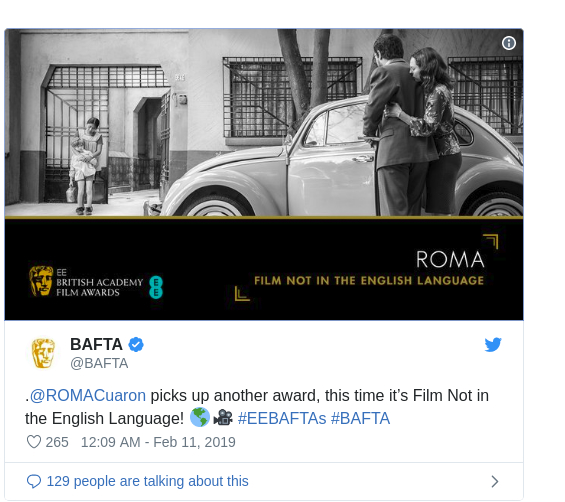Click the Twitter bird logo
Screen dimensions: 565x502
click(x=493, y=345)
